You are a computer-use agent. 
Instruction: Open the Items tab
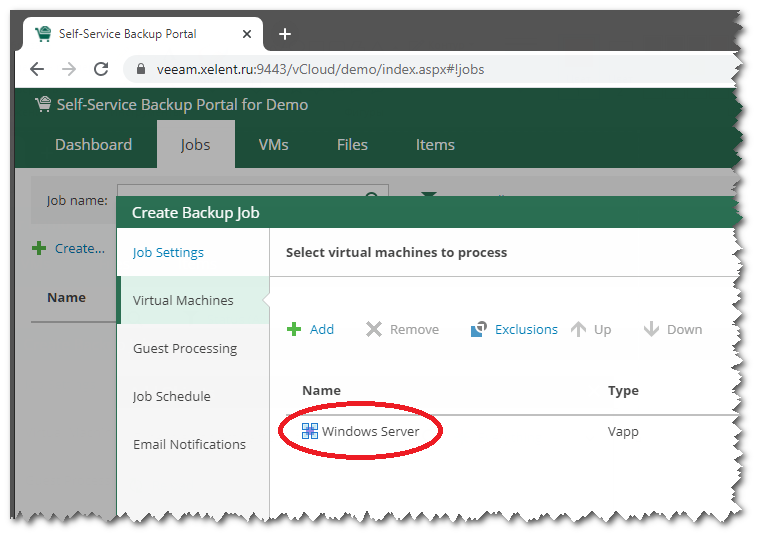(x=435, y=144)
